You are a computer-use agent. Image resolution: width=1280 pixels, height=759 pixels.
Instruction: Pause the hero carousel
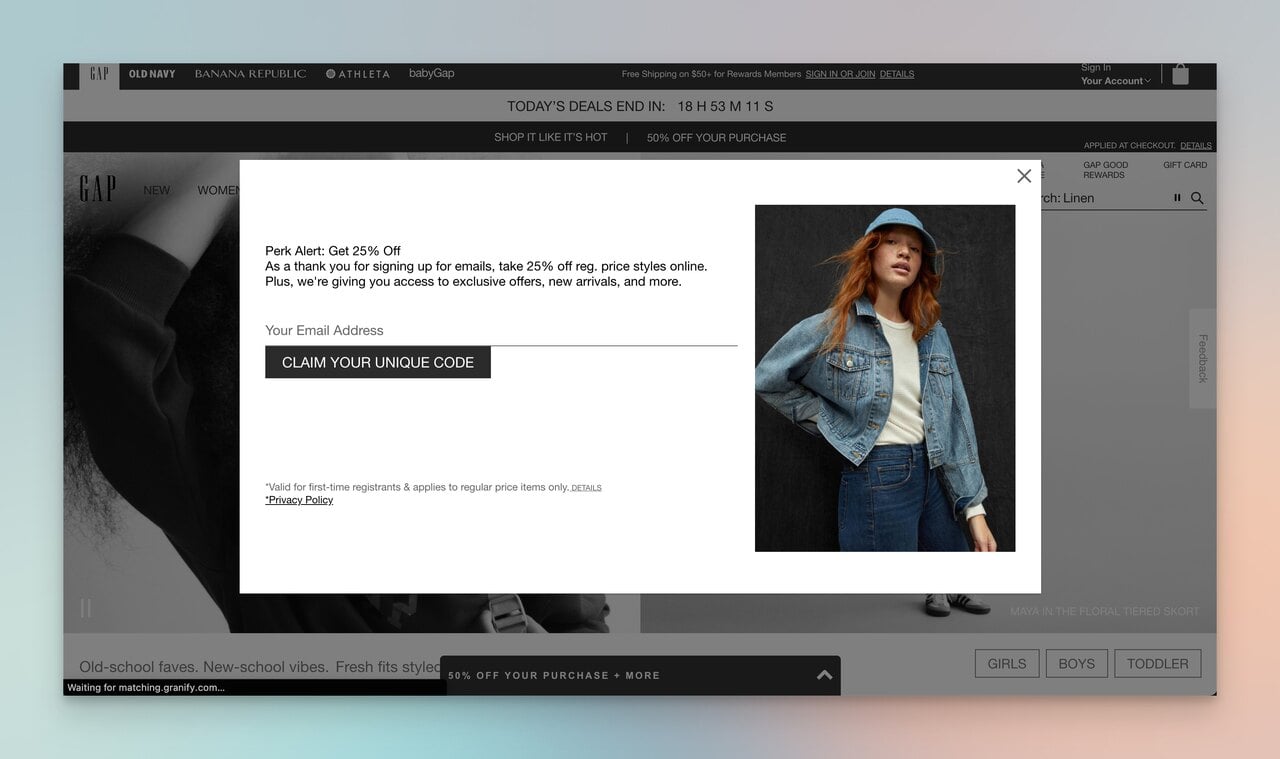pyautogui.click(x=86, y=608)
